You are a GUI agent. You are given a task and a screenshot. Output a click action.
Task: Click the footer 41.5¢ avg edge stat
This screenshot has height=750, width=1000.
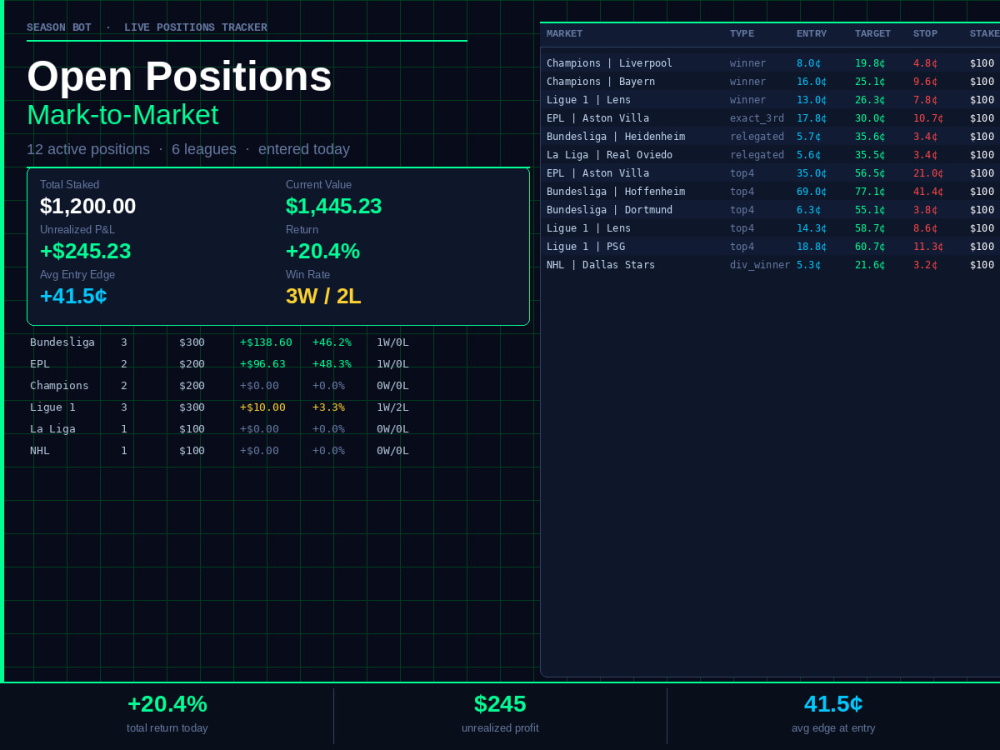click(833, 714)
